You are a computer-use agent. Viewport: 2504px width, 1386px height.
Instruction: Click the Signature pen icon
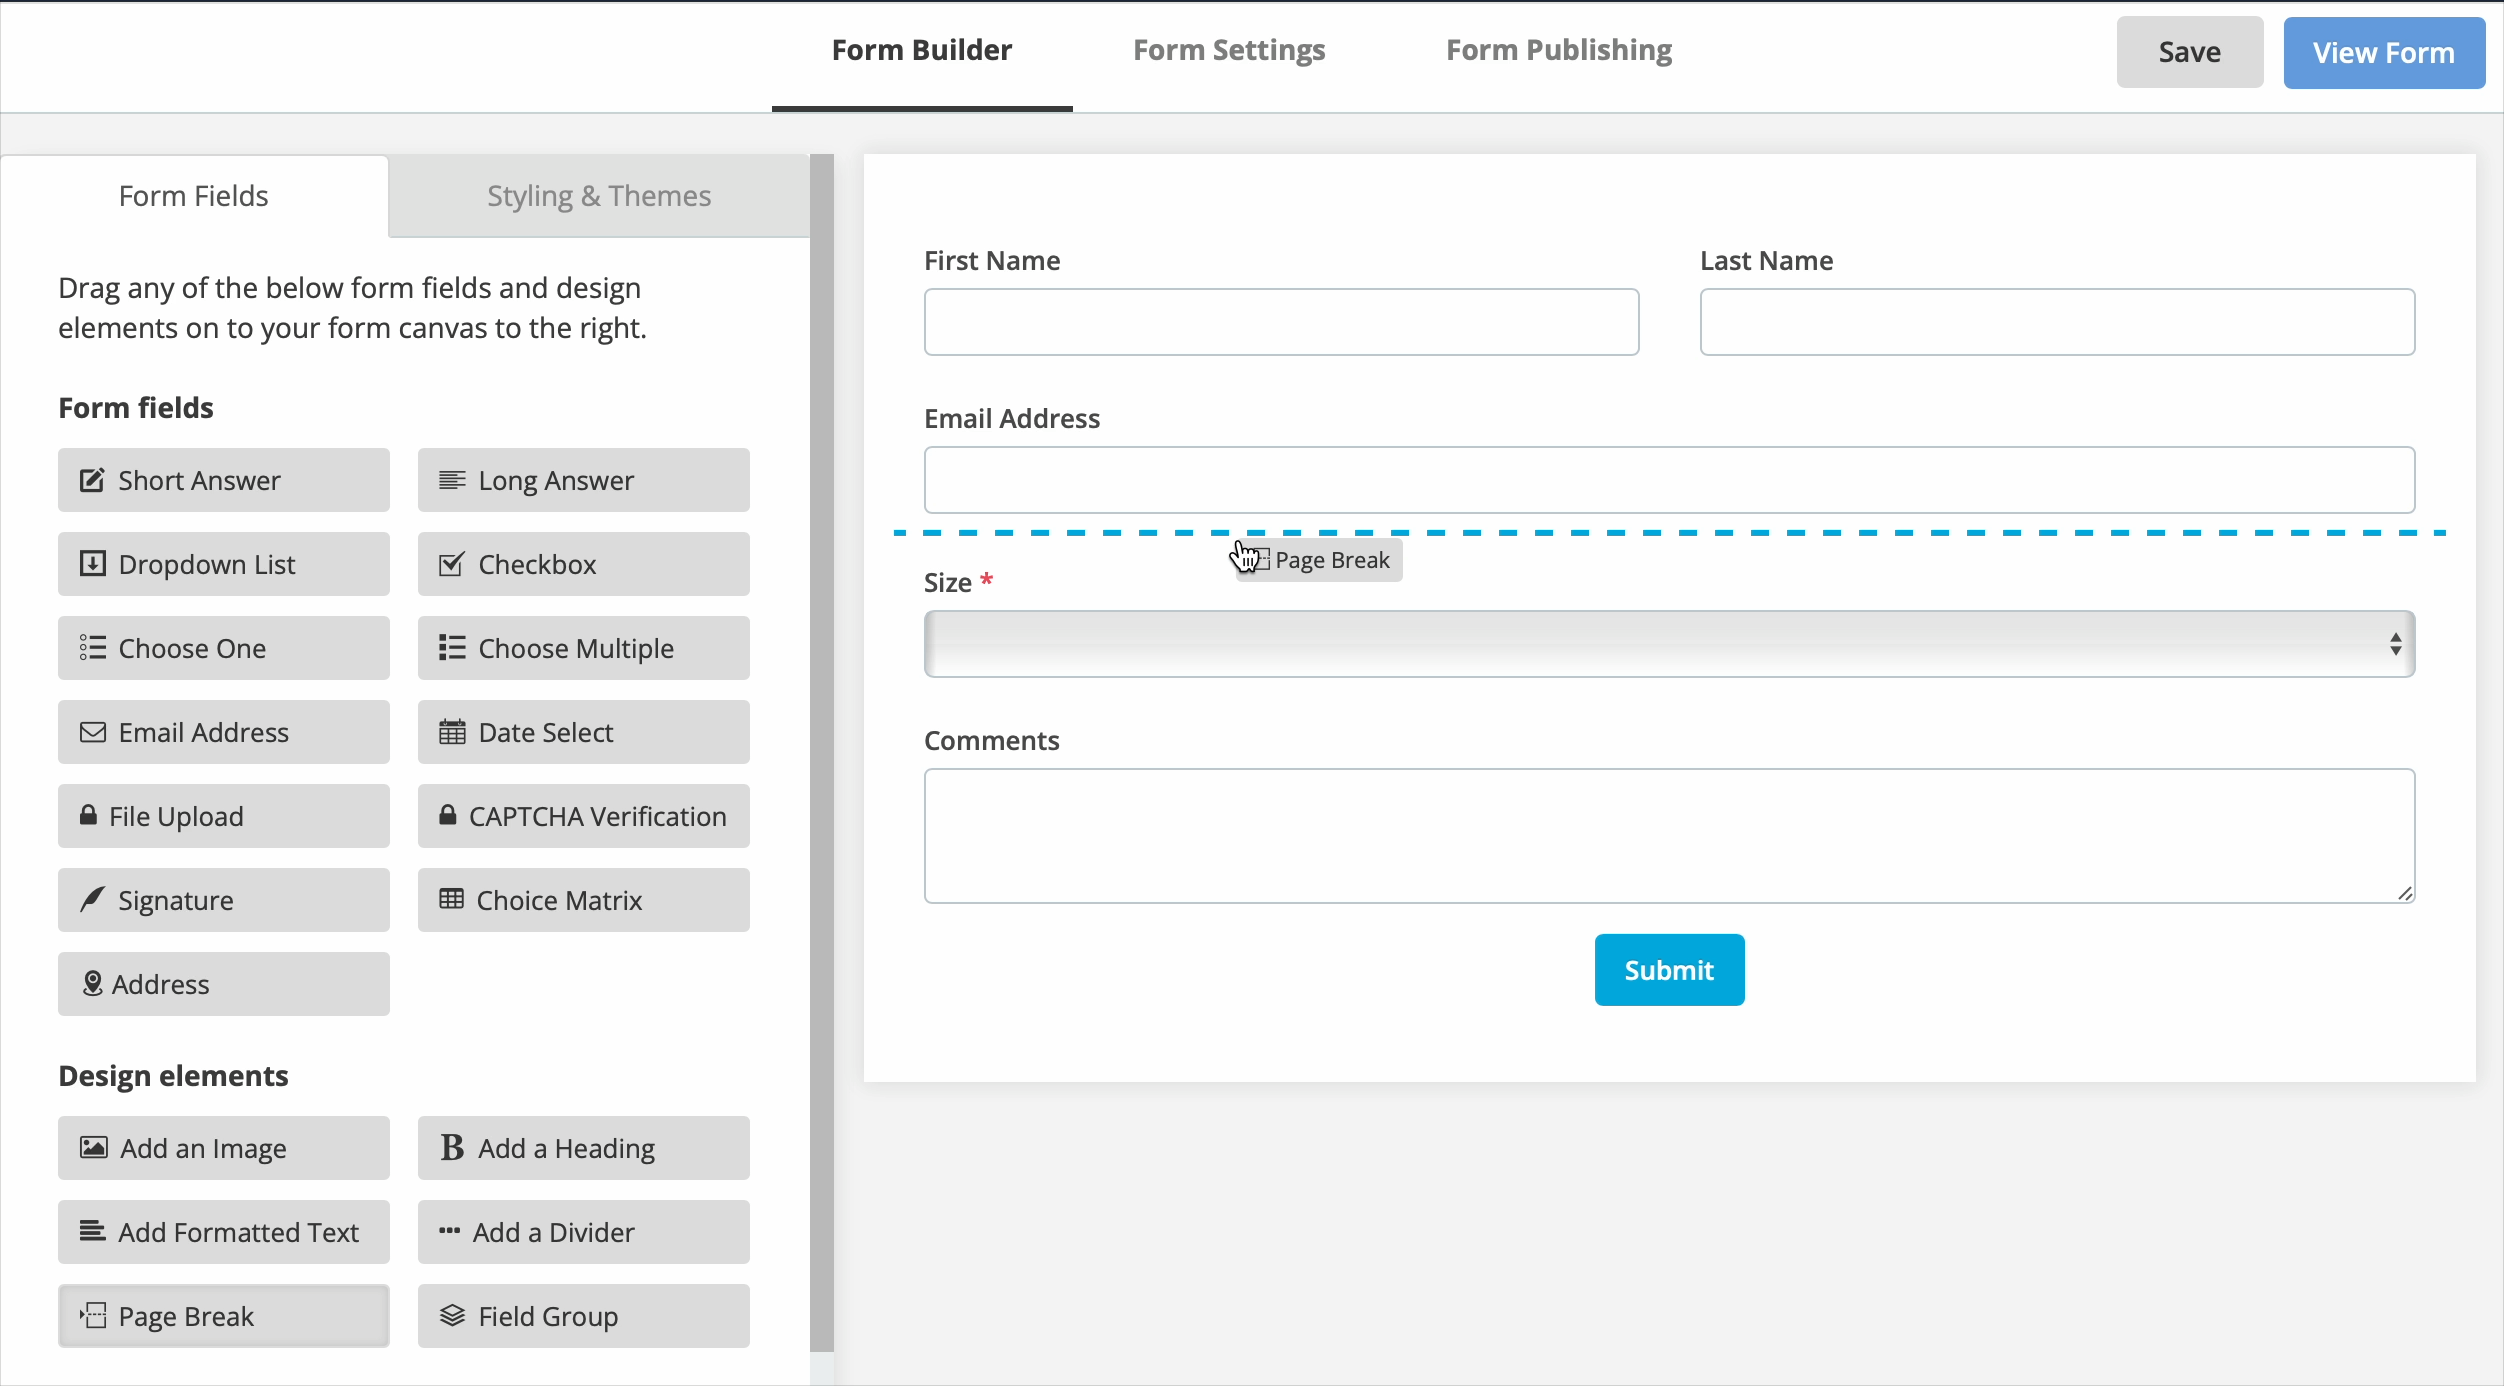92,899
